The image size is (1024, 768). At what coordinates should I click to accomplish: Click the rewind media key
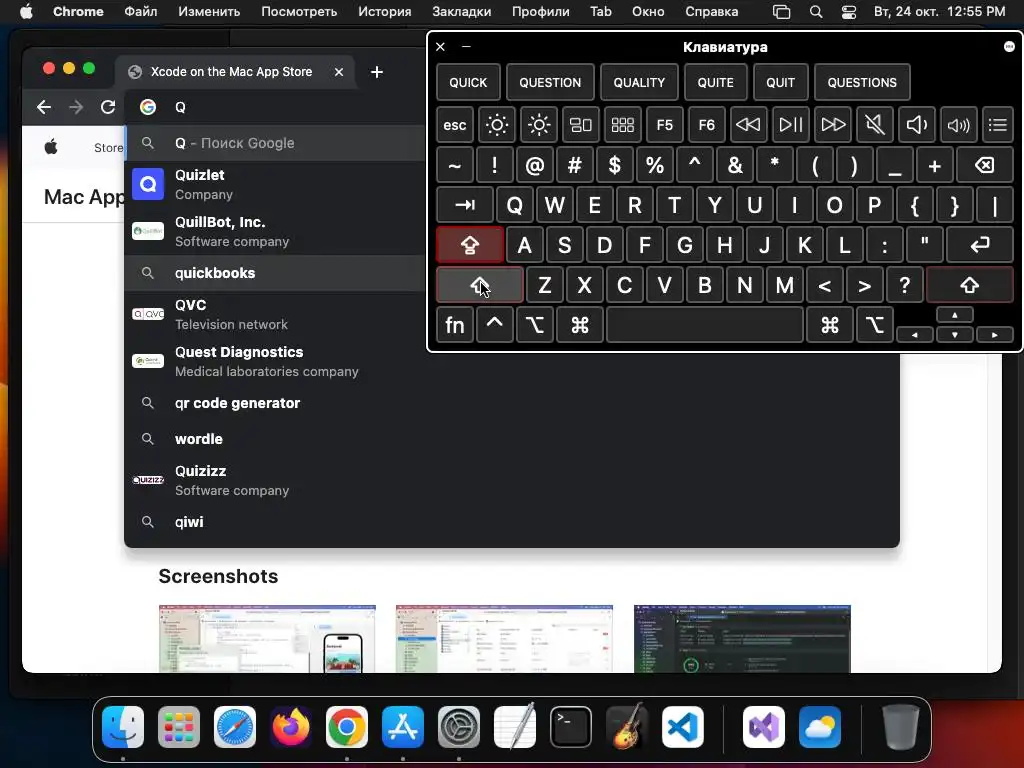[748, 125]
